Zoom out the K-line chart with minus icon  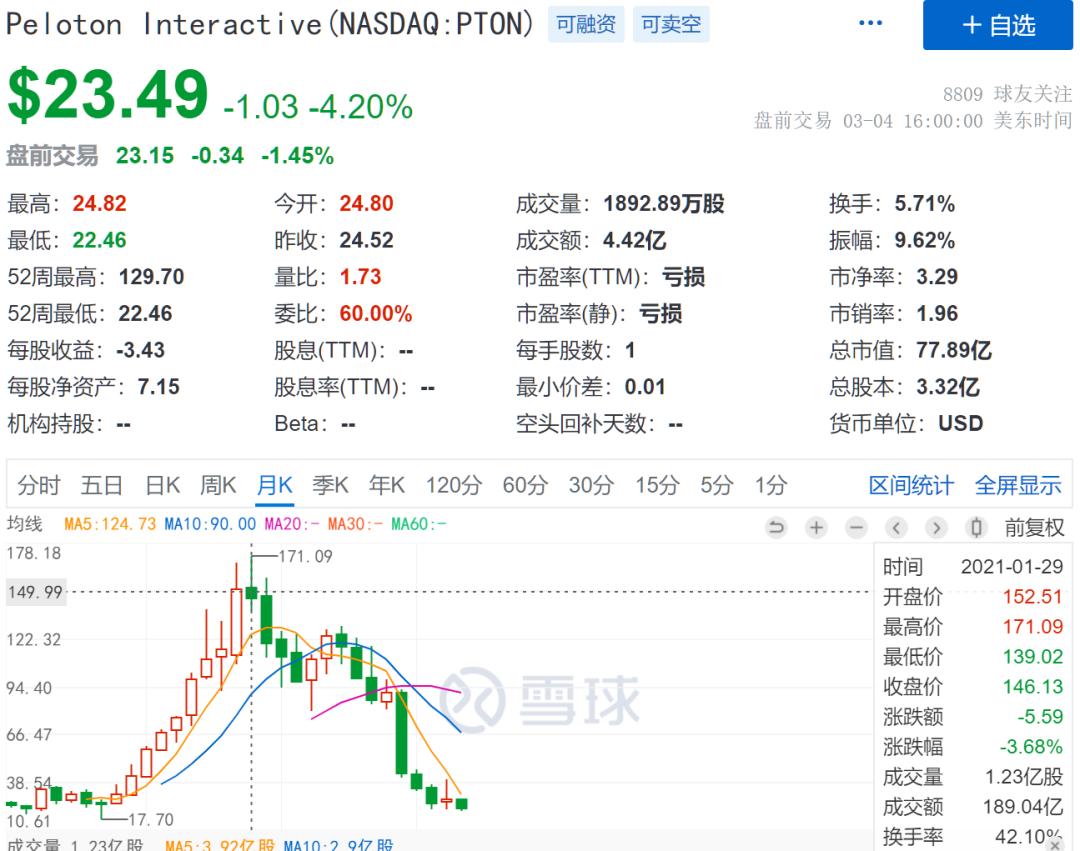coord(856,528)
